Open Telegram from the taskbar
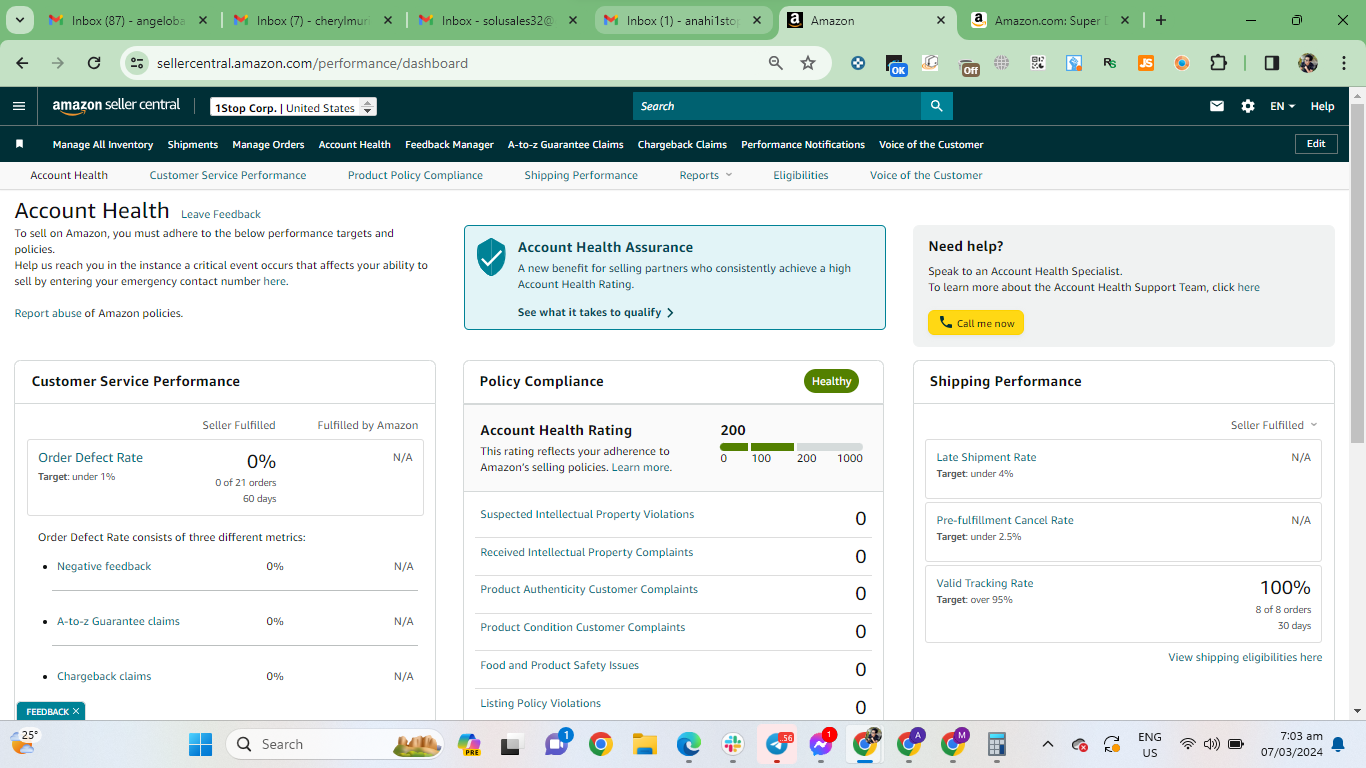 [778, 744]
